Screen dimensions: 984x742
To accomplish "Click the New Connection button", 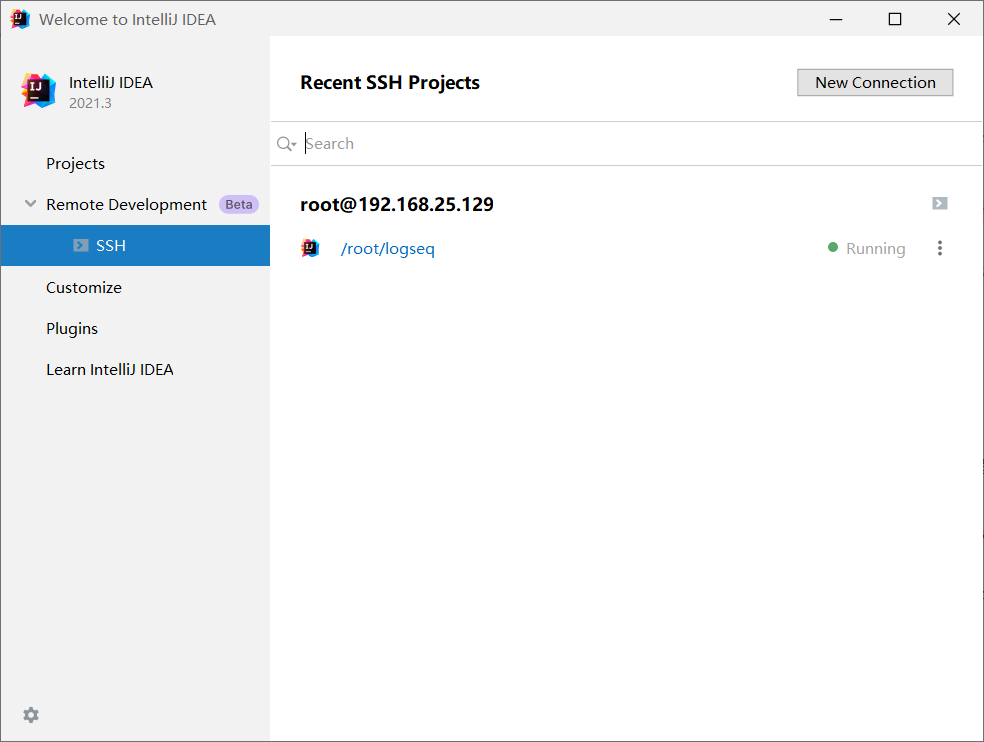I will pos(875,82).
